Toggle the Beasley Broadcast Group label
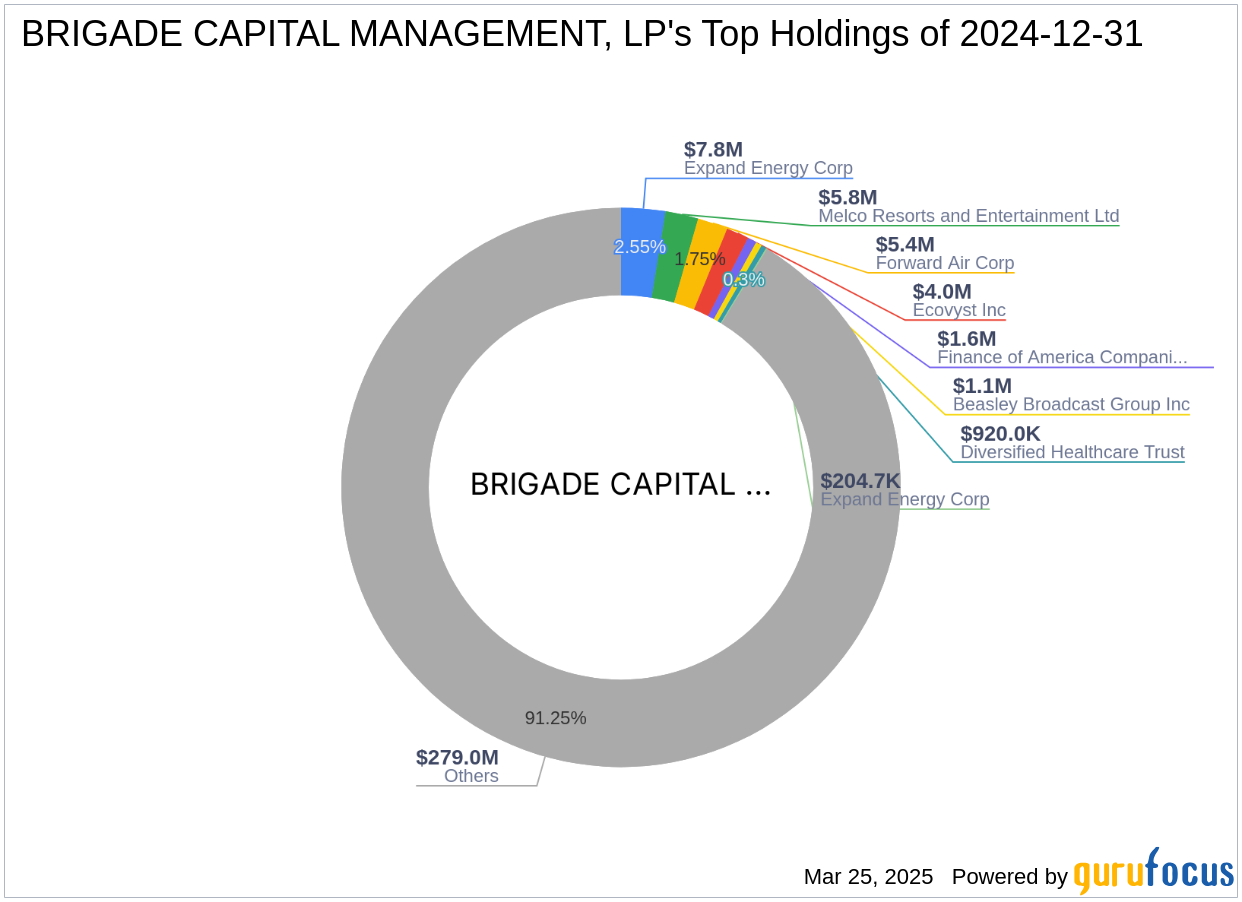This screenshot has height=902, width=1242. (1070, 405)
